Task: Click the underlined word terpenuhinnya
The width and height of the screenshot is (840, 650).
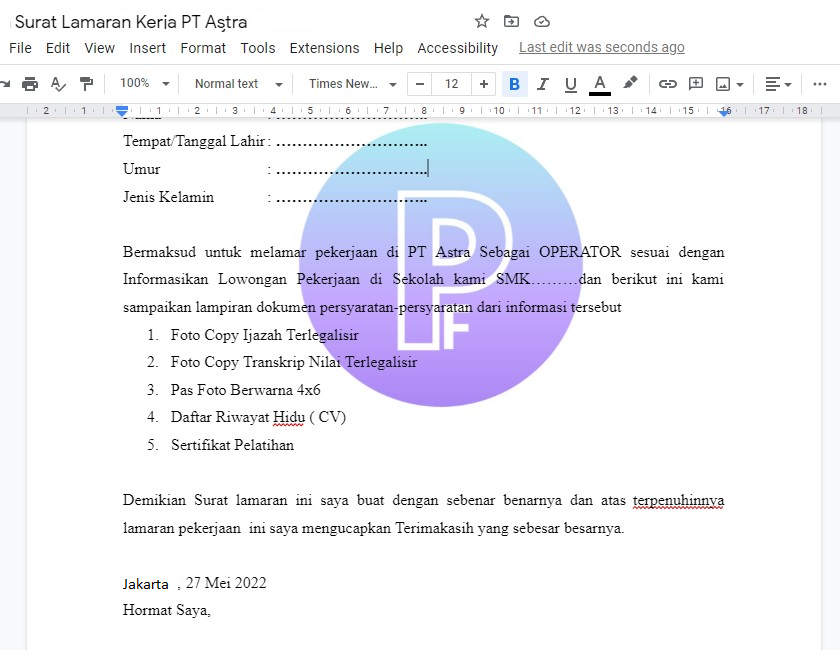Action: coord(678,500)
